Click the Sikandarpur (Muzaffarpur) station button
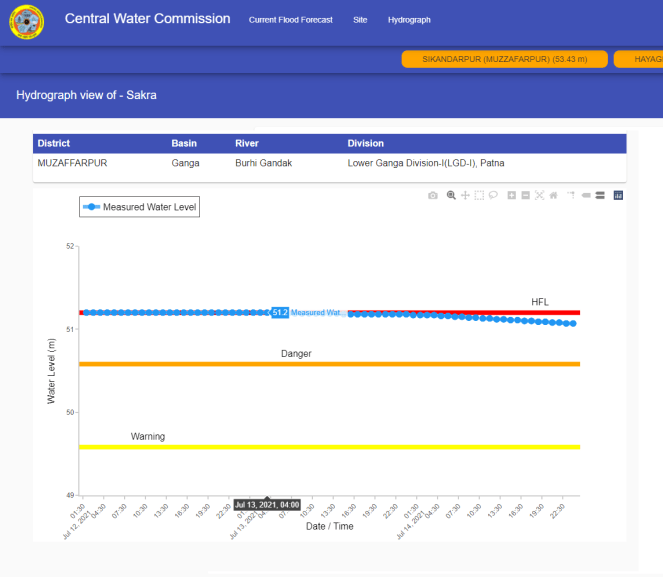The height and width of the screenshot is (577, 663). 505,60
